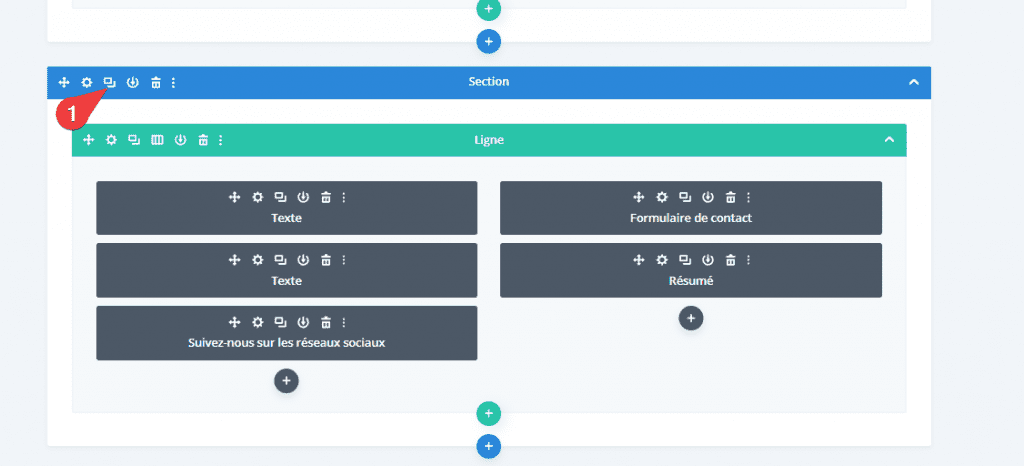Screen dimensions: 1024x466
Task: Duplicate the Ligne row
Action: tap(134, 140)
